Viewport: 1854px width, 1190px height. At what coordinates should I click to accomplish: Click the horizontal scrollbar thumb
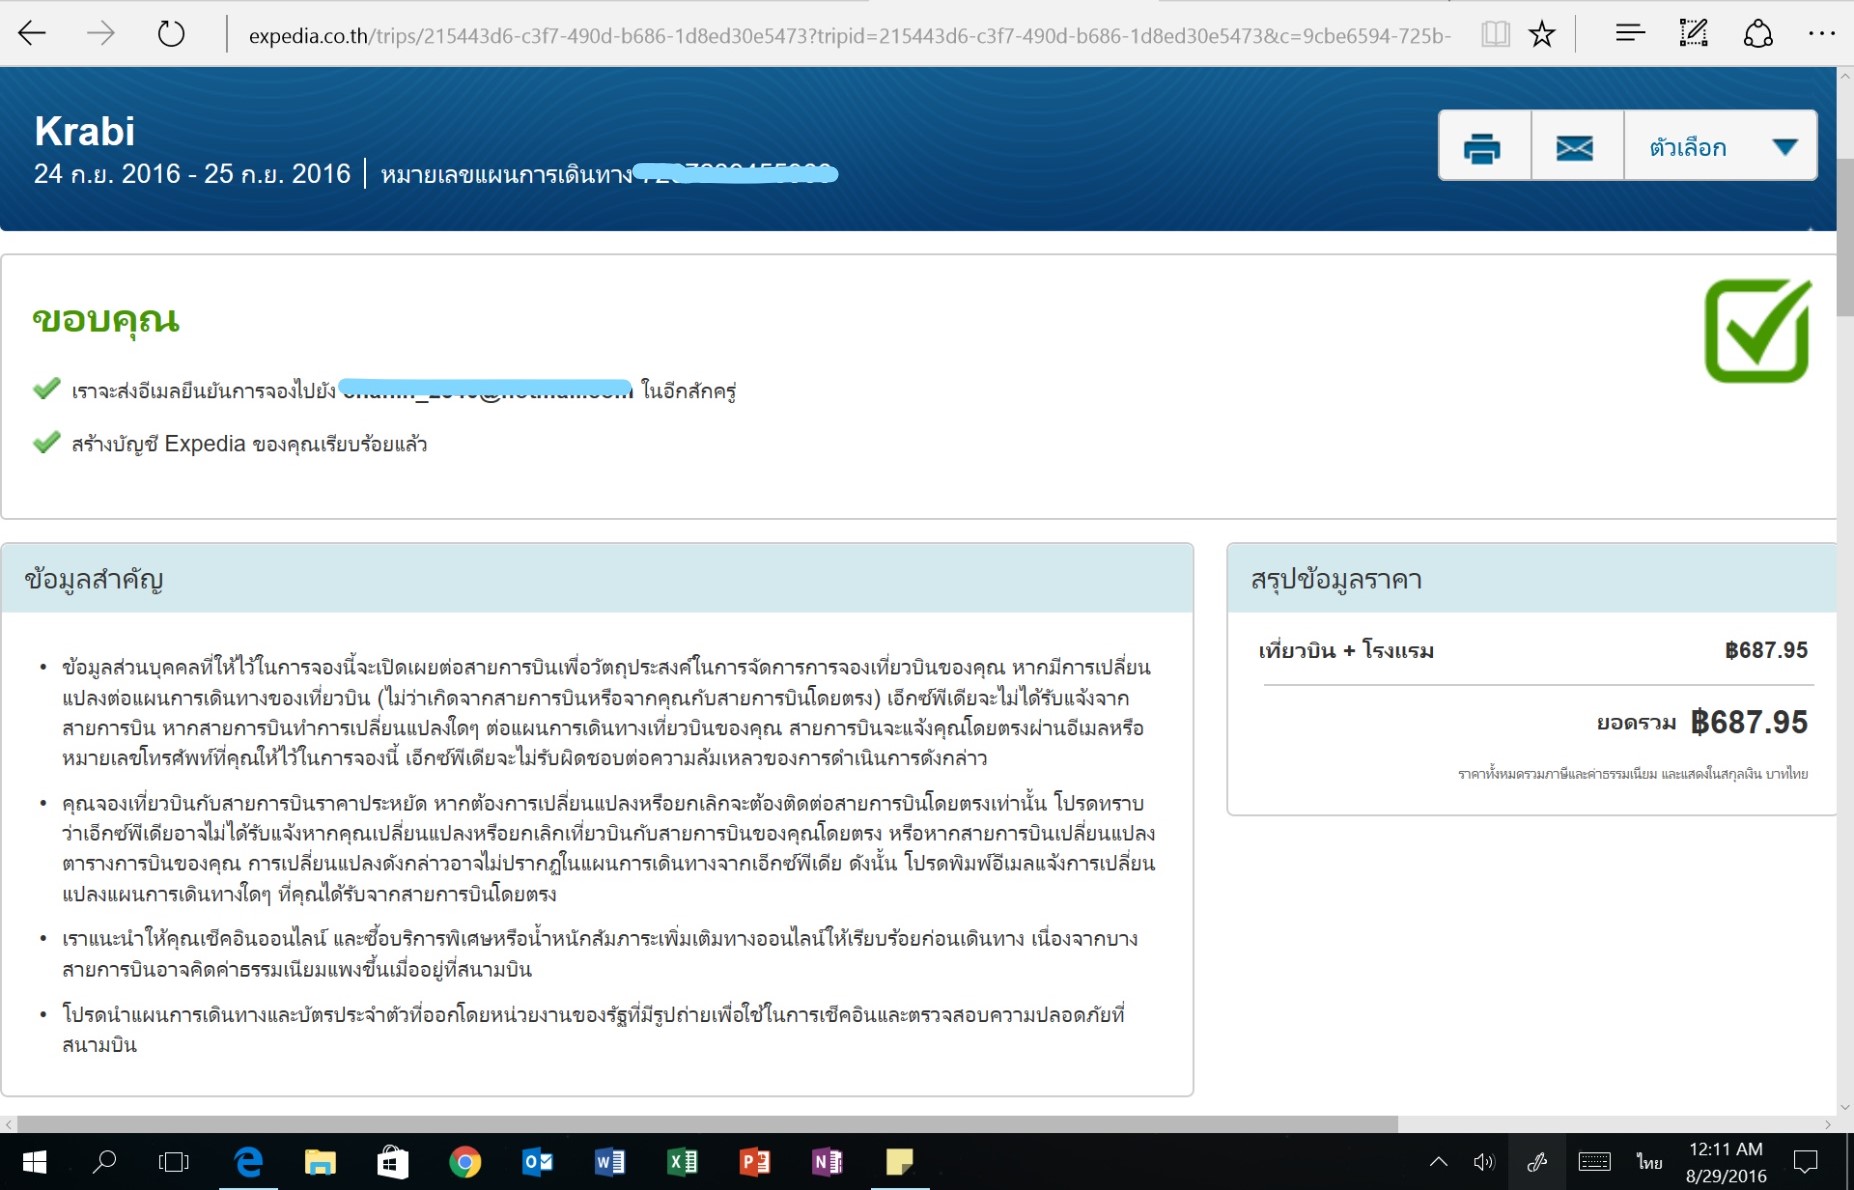tap(707, 1125)
